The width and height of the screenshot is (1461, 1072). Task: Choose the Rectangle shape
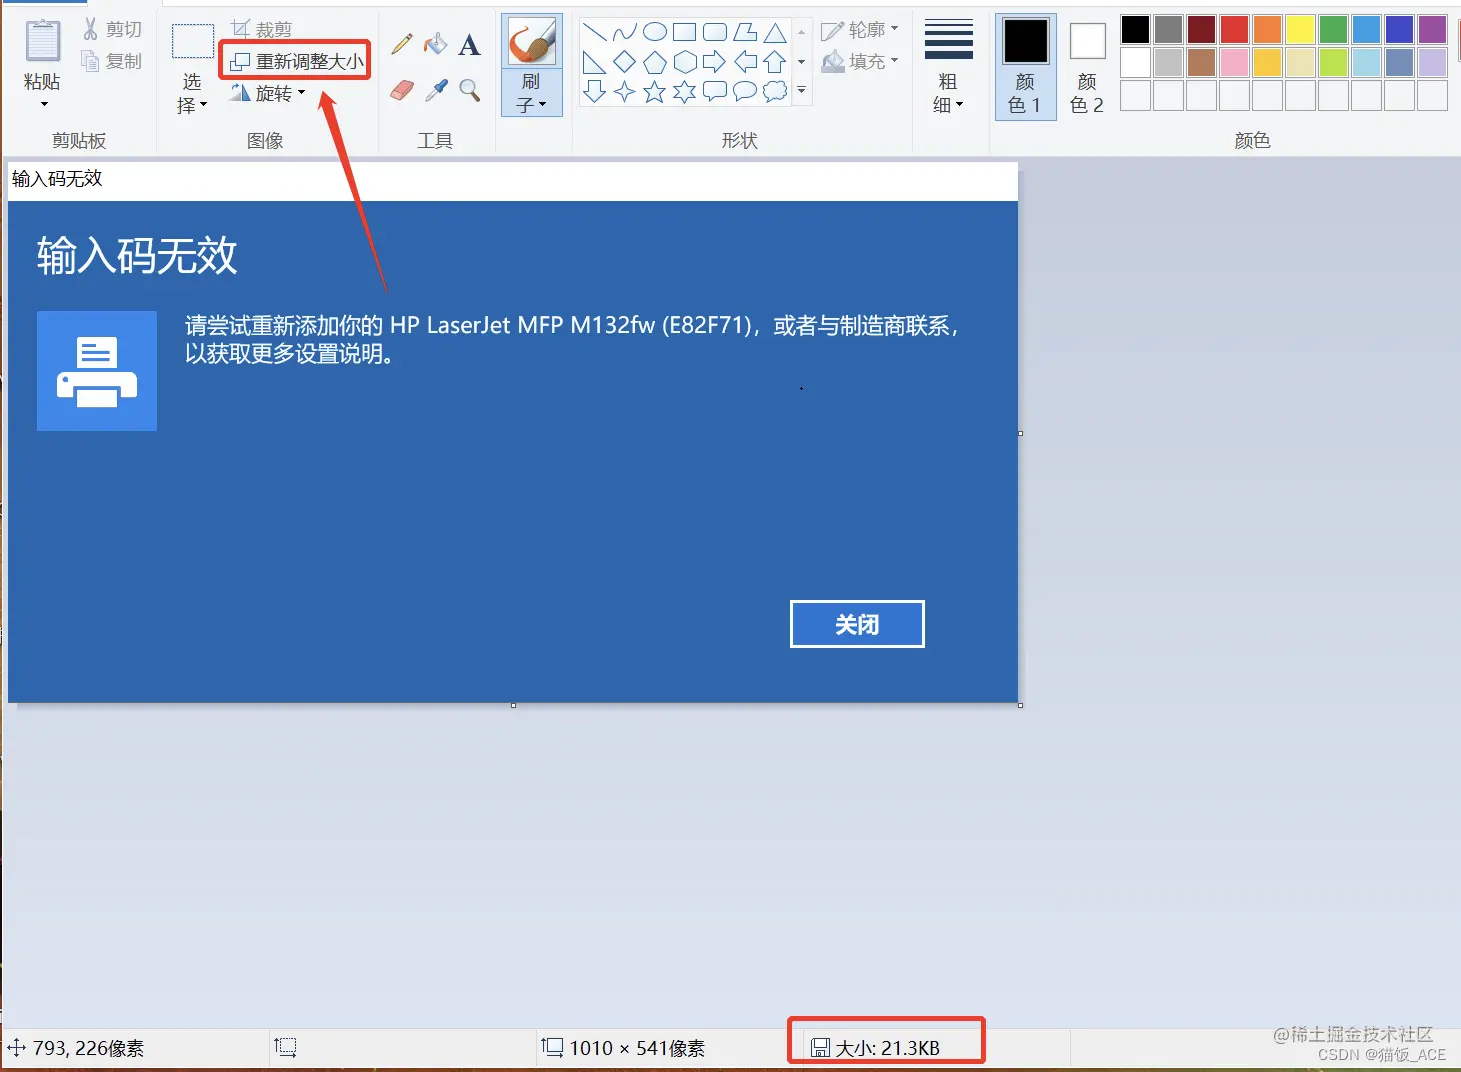coord(684,32)
